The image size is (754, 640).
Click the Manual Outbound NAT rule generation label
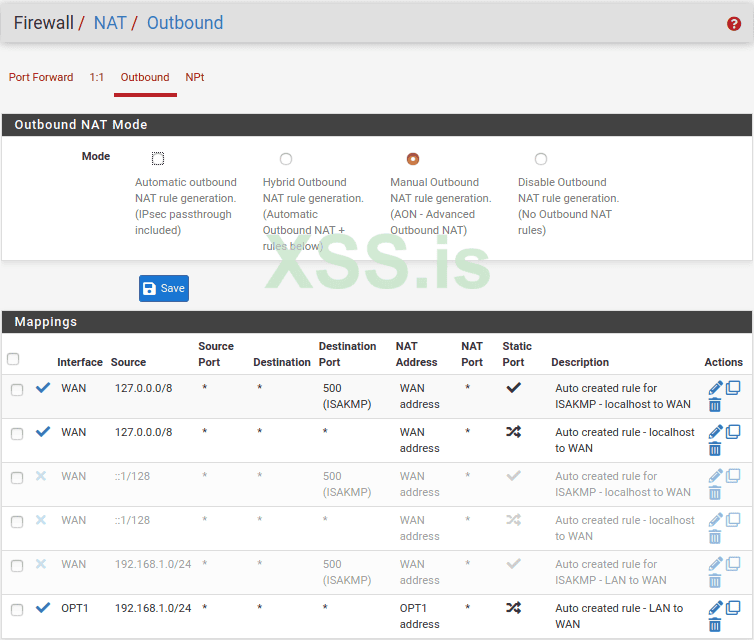tap(440, 206)
